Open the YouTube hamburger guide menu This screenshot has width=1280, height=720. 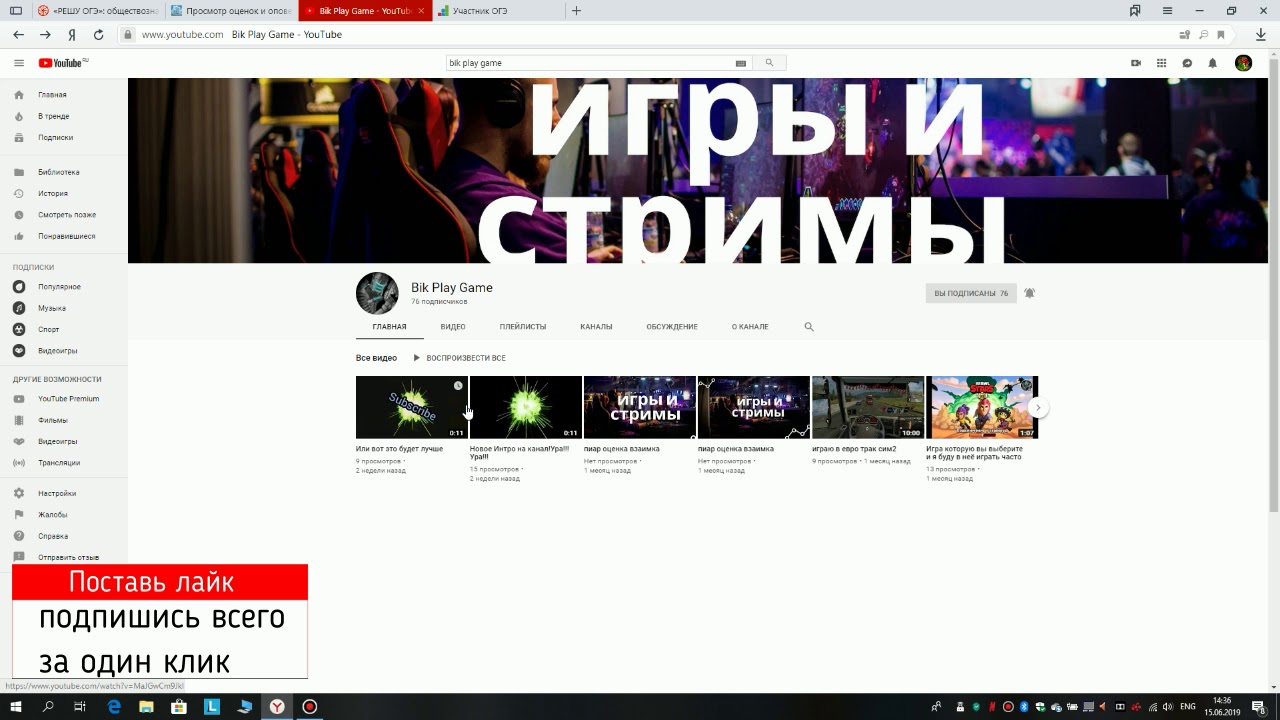tap(18, 63)
